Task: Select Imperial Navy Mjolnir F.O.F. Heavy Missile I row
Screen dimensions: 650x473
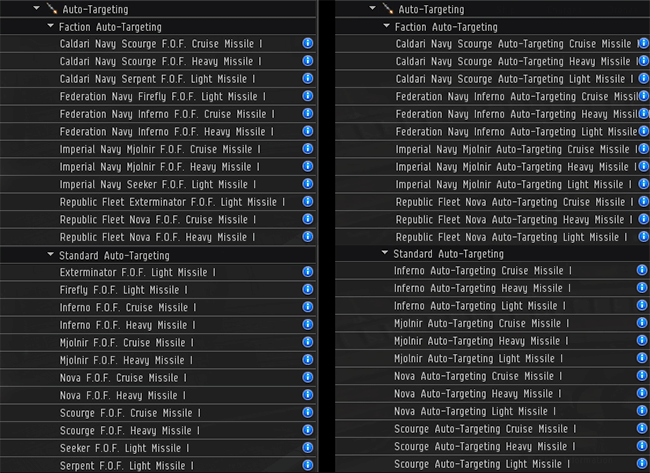Action: [x=158, y=167]
